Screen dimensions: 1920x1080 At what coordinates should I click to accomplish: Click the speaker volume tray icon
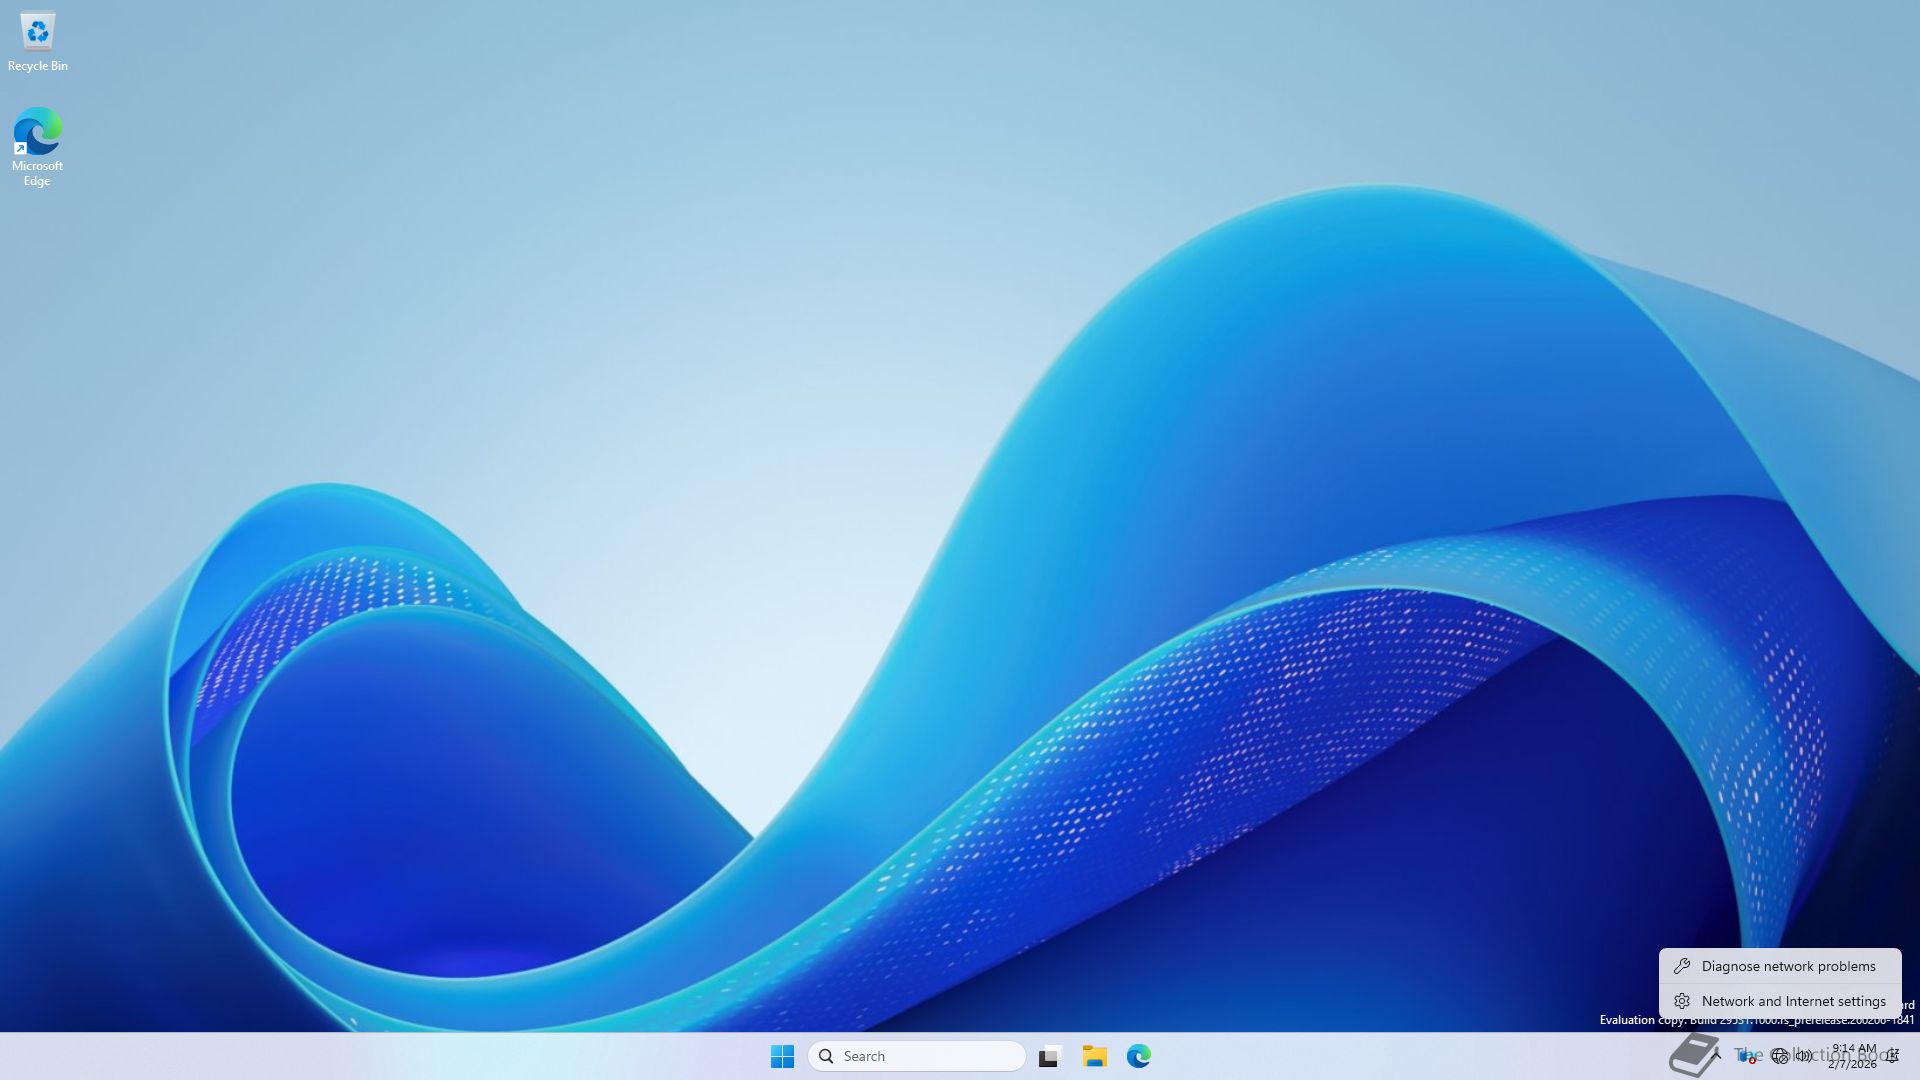click(x=1804, y=1056)
